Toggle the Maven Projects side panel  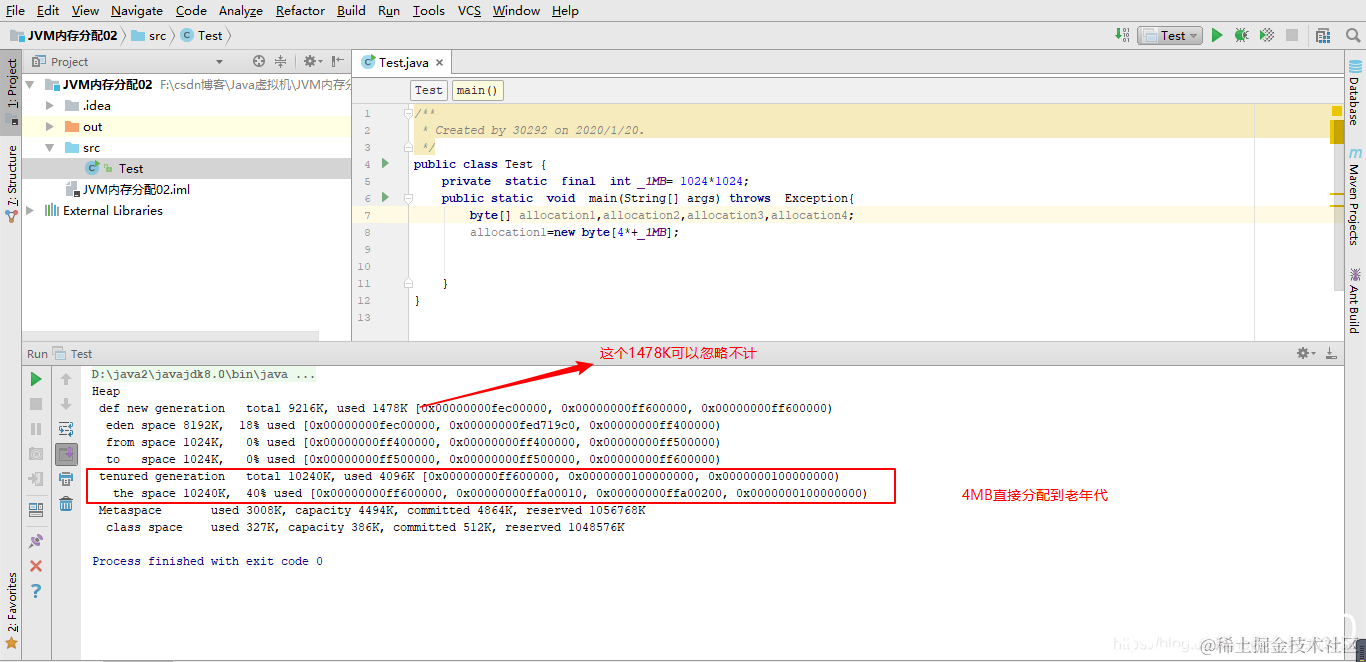pyautogui.click(x=1354, y=198)
